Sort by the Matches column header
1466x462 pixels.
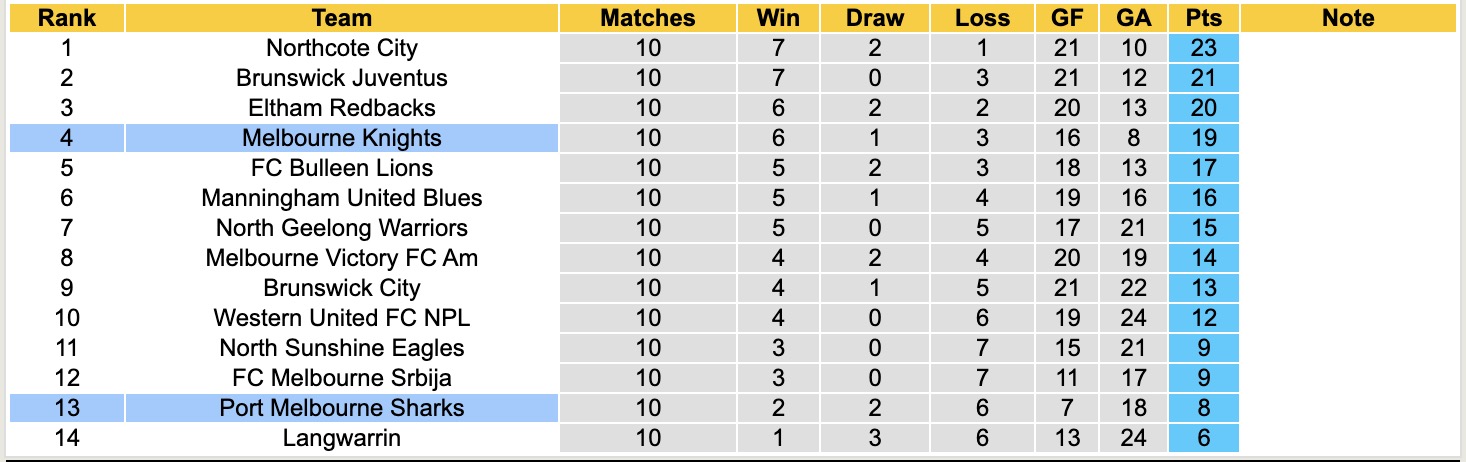[x=647, y=18]
